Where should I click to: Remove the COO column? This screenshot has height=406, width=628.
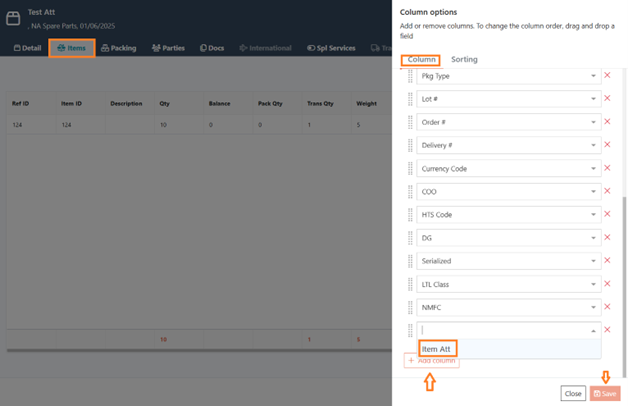[607, 191]
